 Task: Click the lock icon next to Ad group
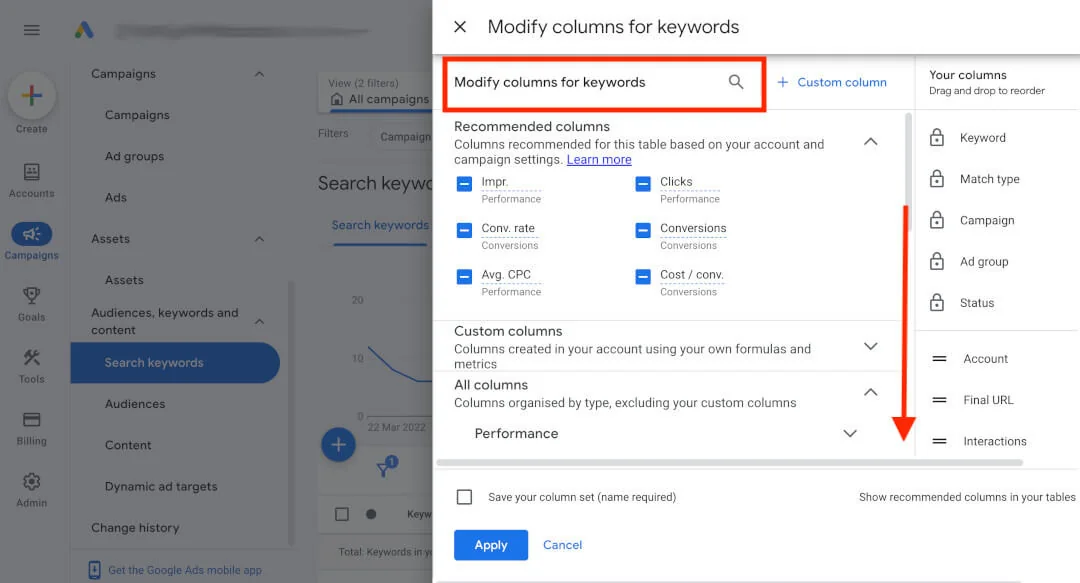coord(937,261)
